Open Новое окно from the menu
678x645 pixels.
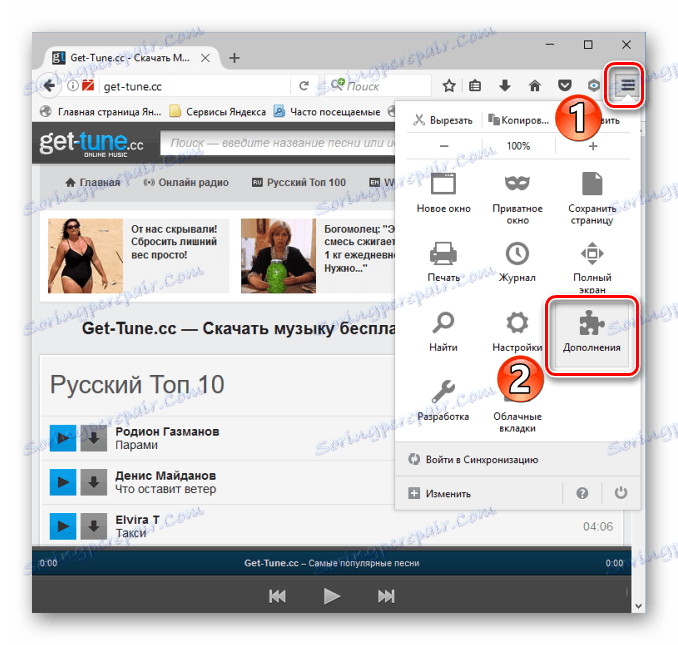(443, 193)
